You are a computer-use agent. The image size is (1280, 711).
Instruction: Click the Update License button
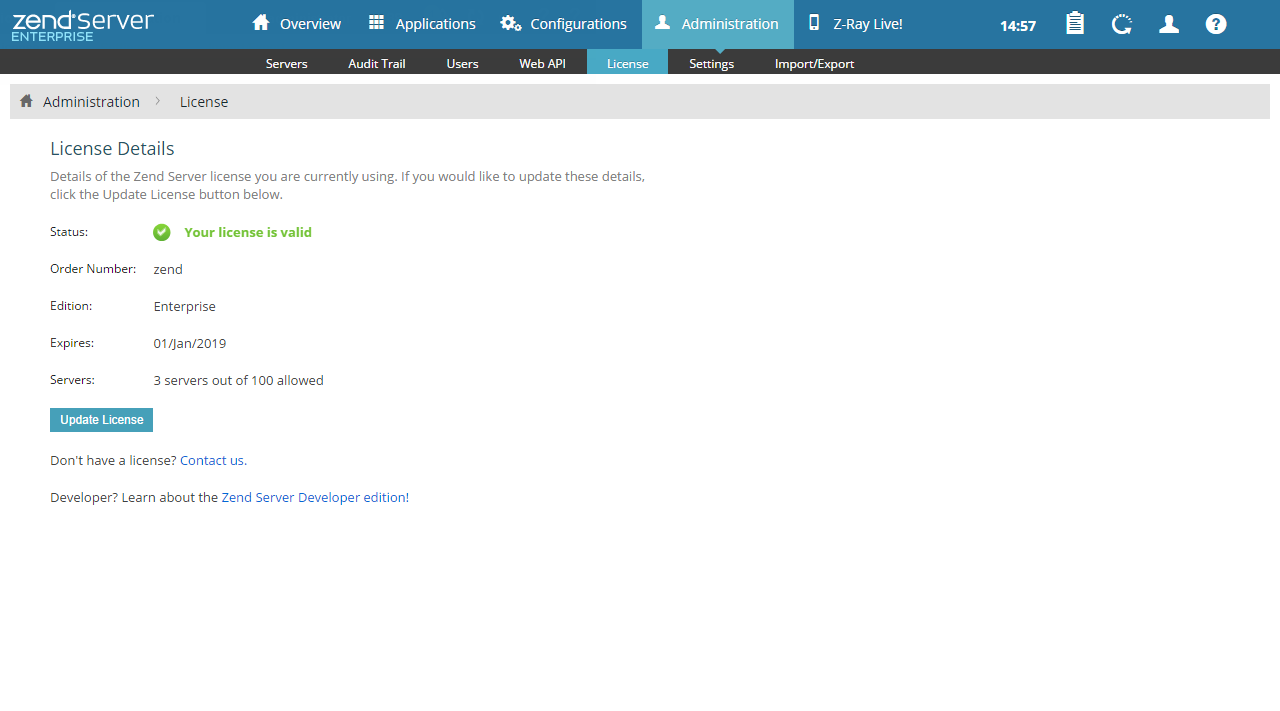tap(101, 420)
